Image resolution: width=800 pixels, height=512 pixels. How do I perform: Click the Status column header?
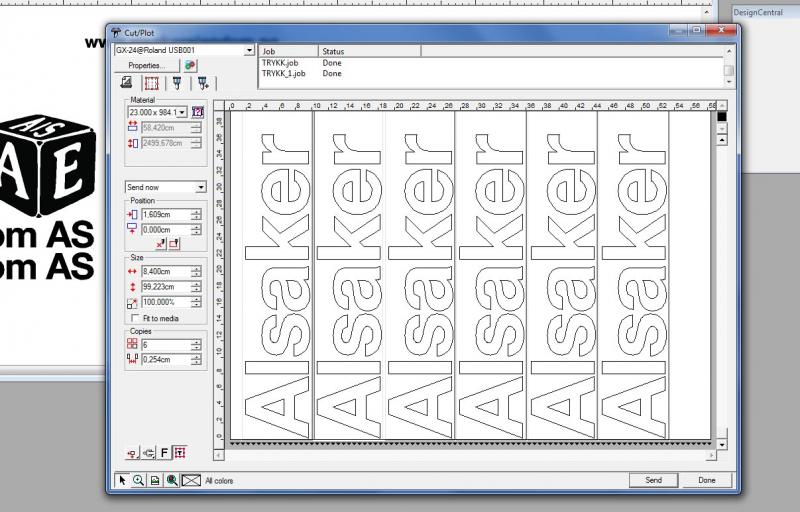click(x=370, y=51)
